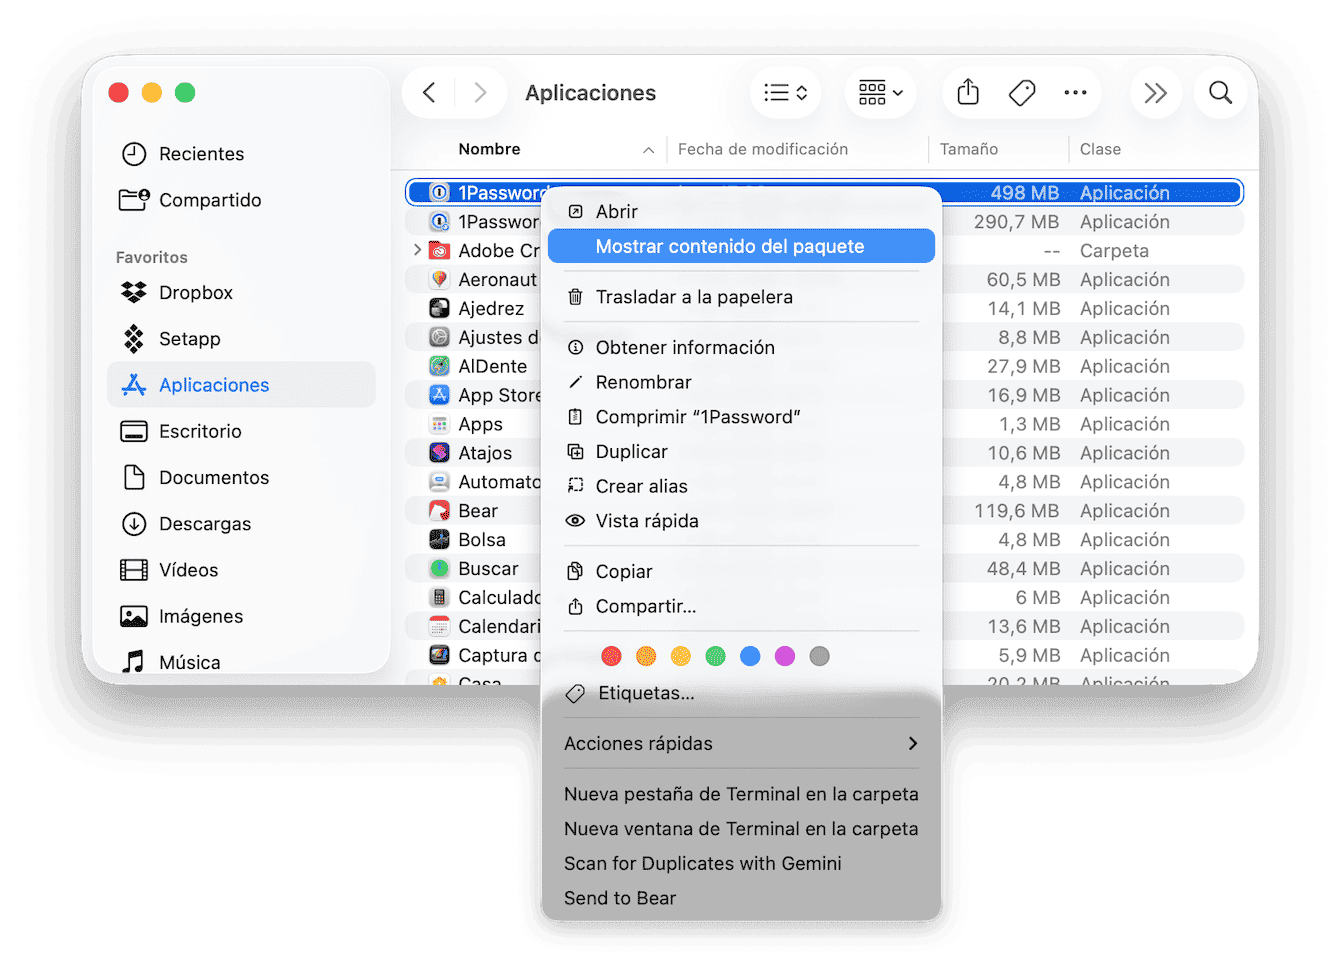Choose Scan for Duplicates with Gemini
1340x961 pixels.
(x=741, y=864)
